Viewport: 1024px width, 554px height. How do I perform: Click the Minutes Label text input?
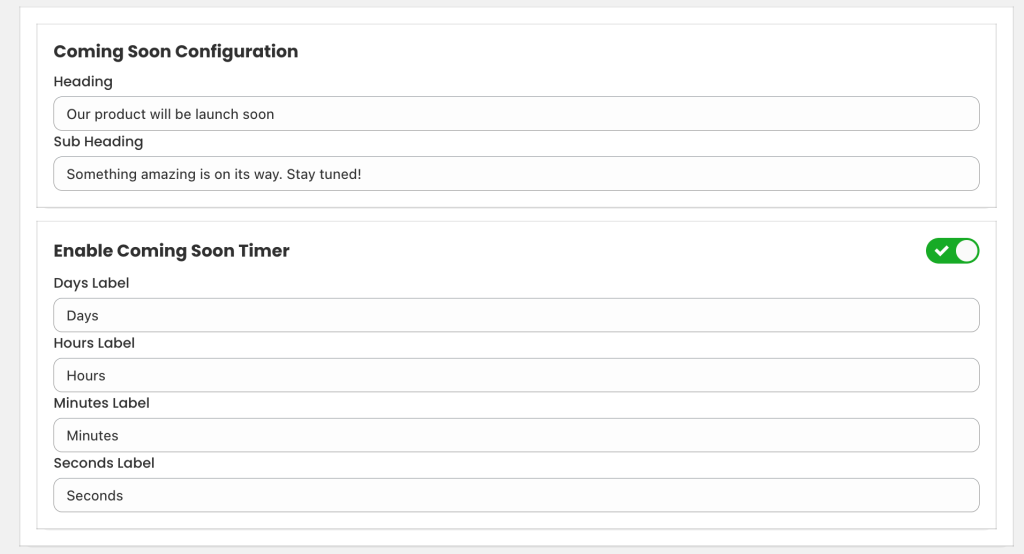point(516,435)
